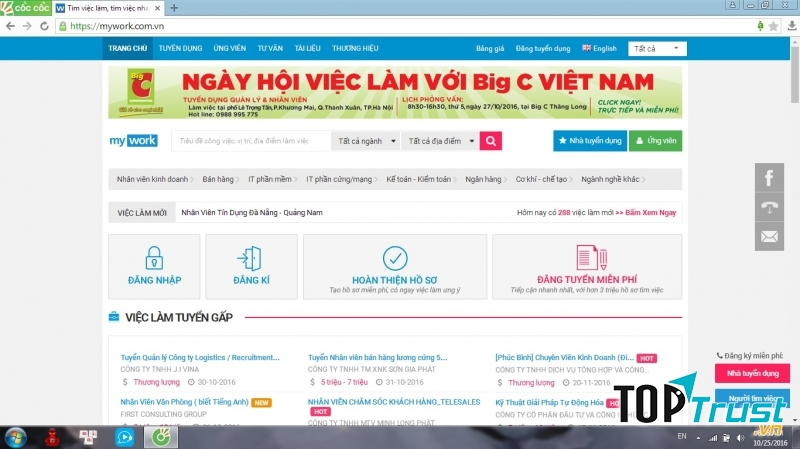Click the job search text field

click(251, 141)
